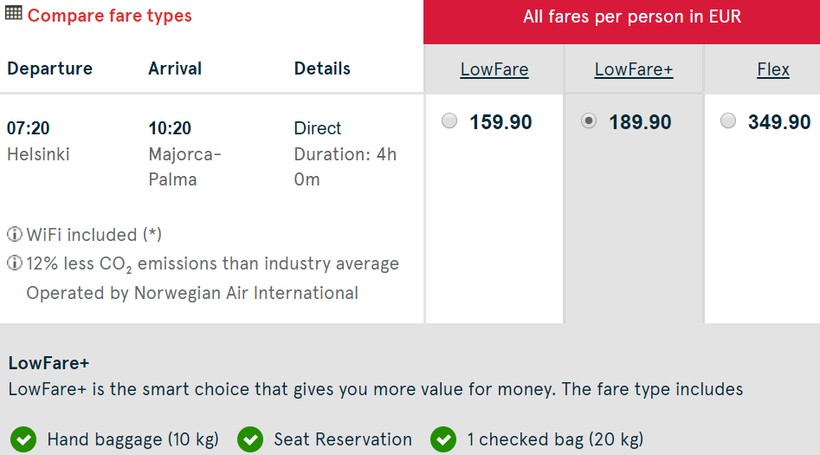Open the Compare fare types link
This screenshot has height=455, width=820.
109,16
